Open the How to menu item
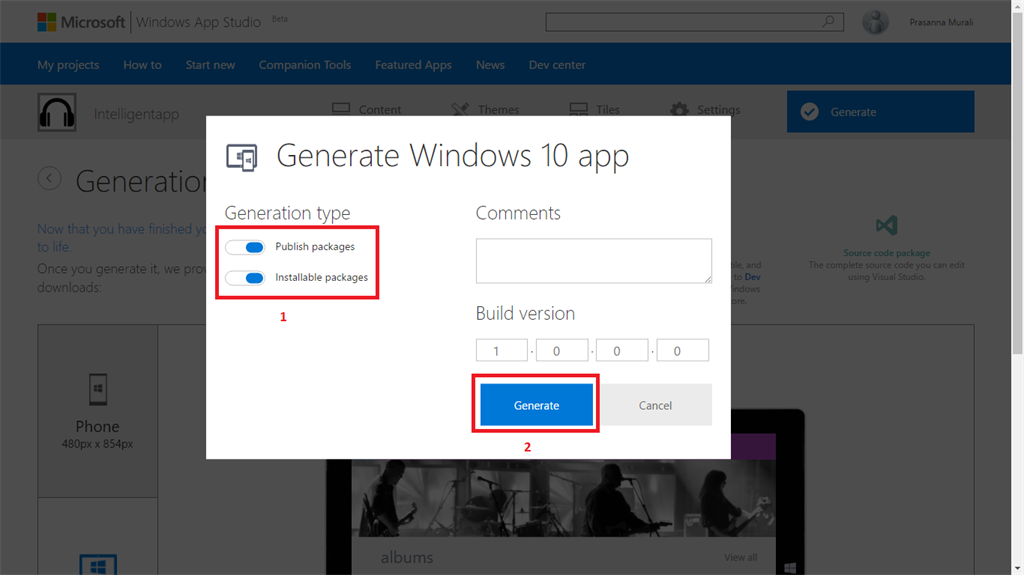 pyautogui.click(x=142, y=65)
